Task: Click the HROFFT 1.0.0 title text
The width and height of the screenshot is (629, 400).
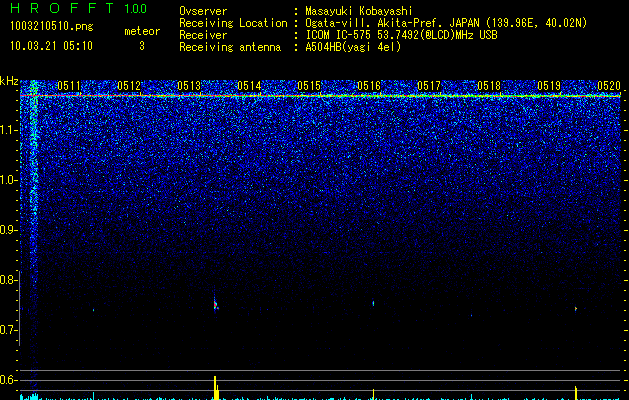Action: pos(78,8)
